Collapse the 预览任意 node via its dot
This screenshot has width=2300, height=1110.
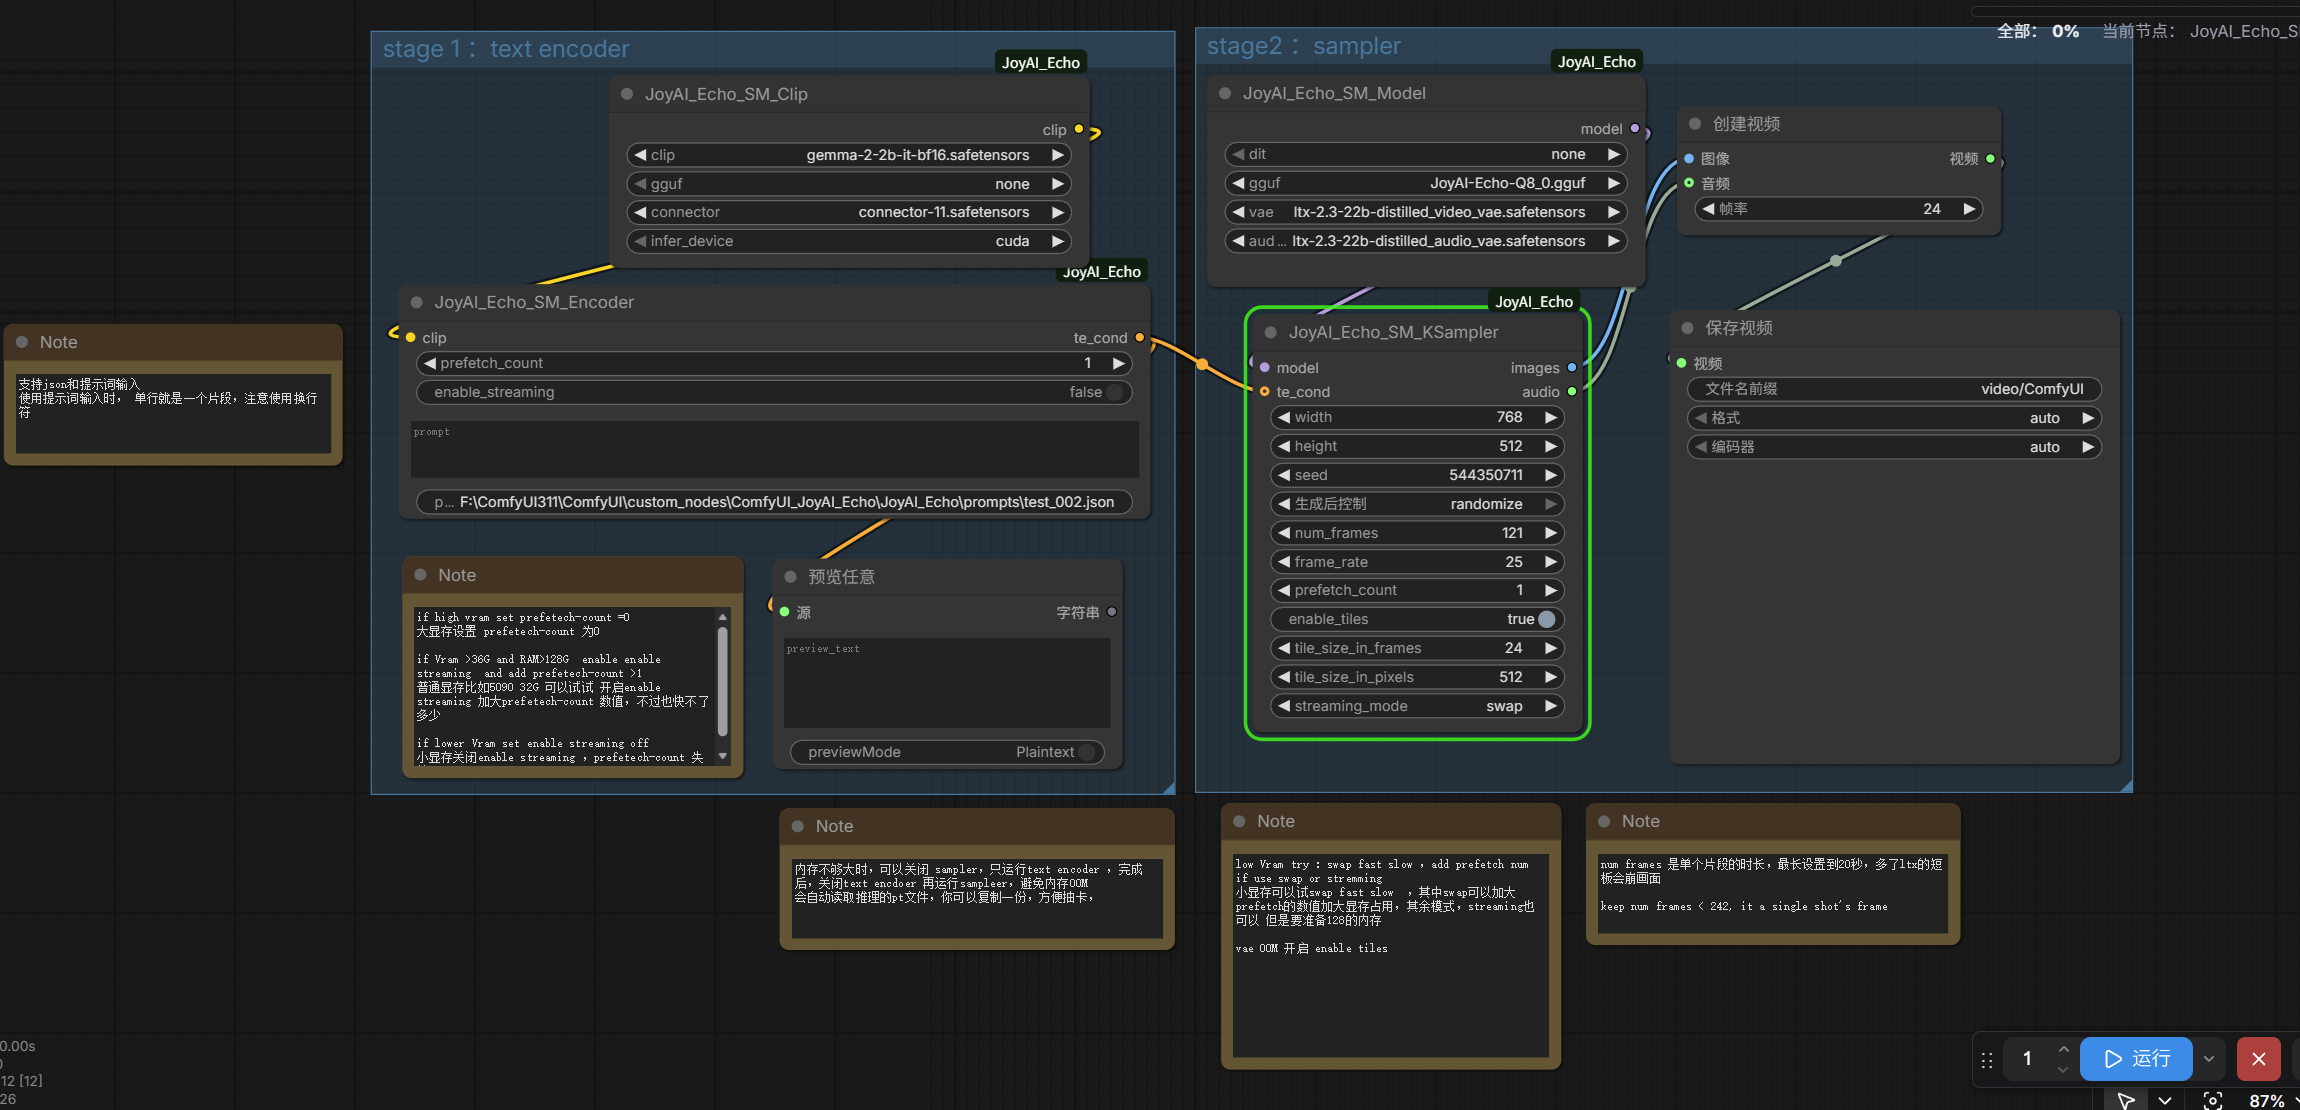point(790,577)
